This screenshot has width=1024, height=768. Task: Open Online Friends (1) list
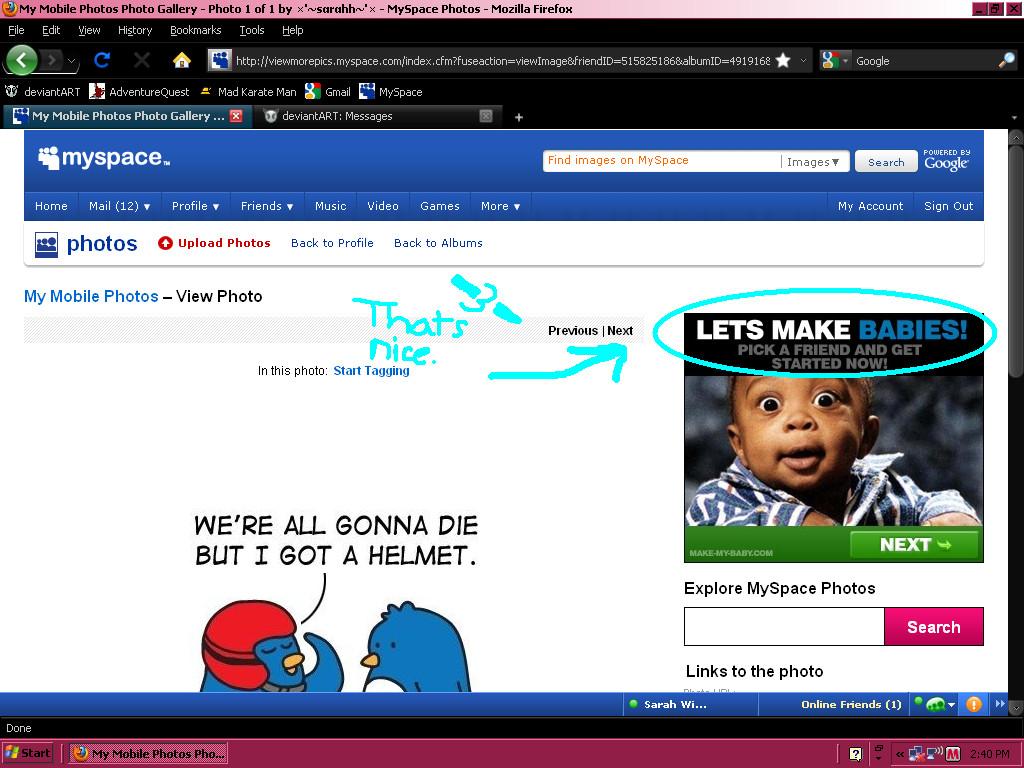[851, 705]
